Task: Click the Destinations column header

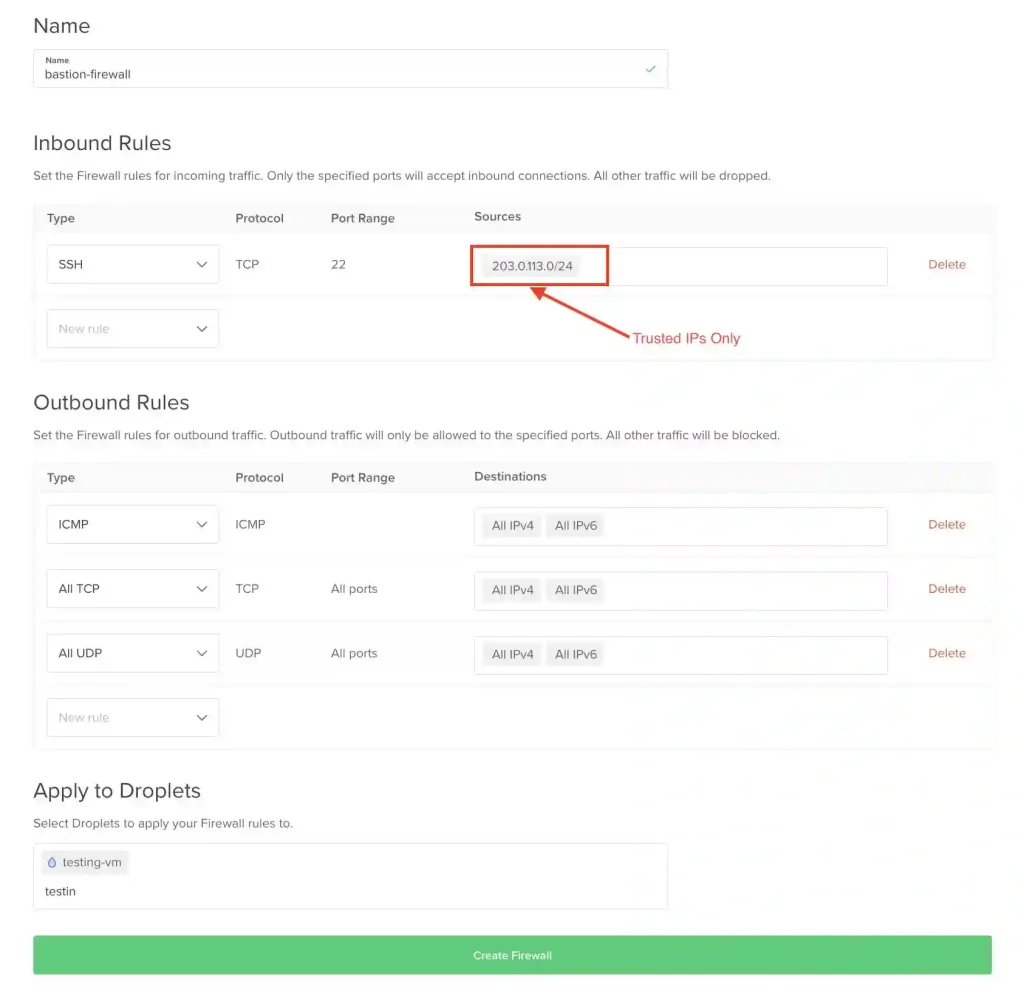Action: coord(510,477)
